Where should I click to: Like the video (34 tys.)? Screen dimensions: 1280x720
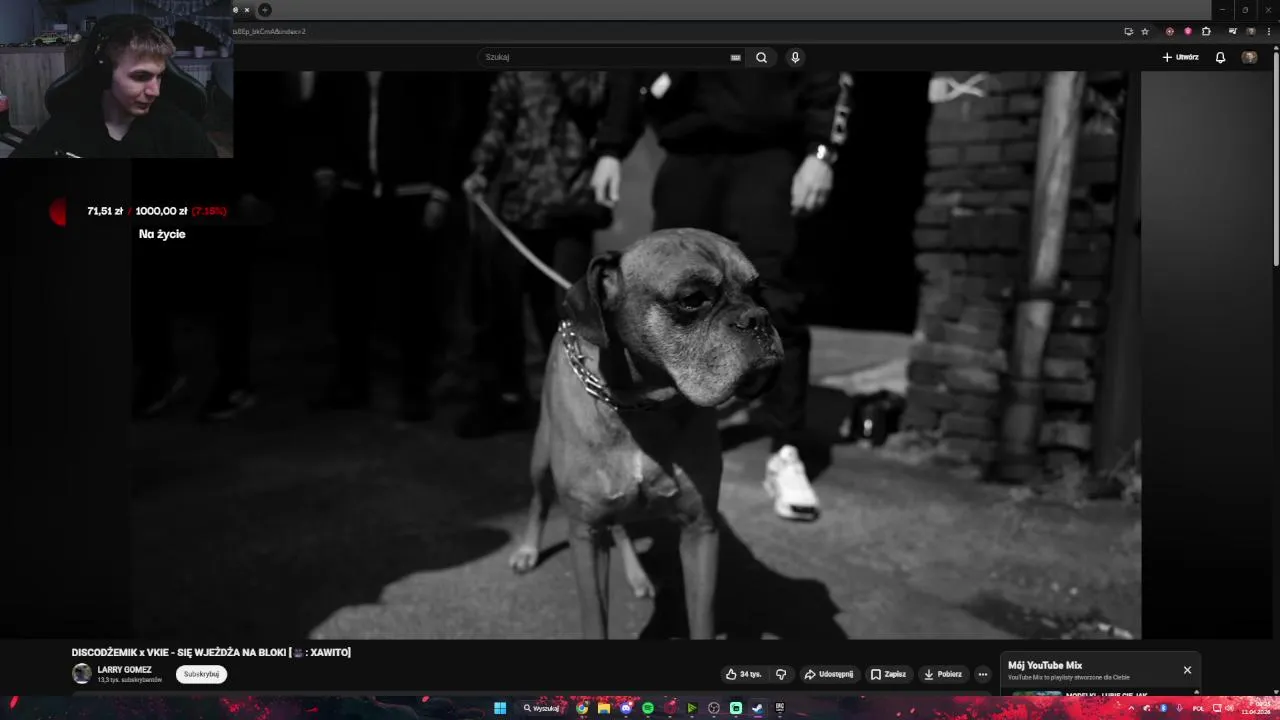[744, 674]
